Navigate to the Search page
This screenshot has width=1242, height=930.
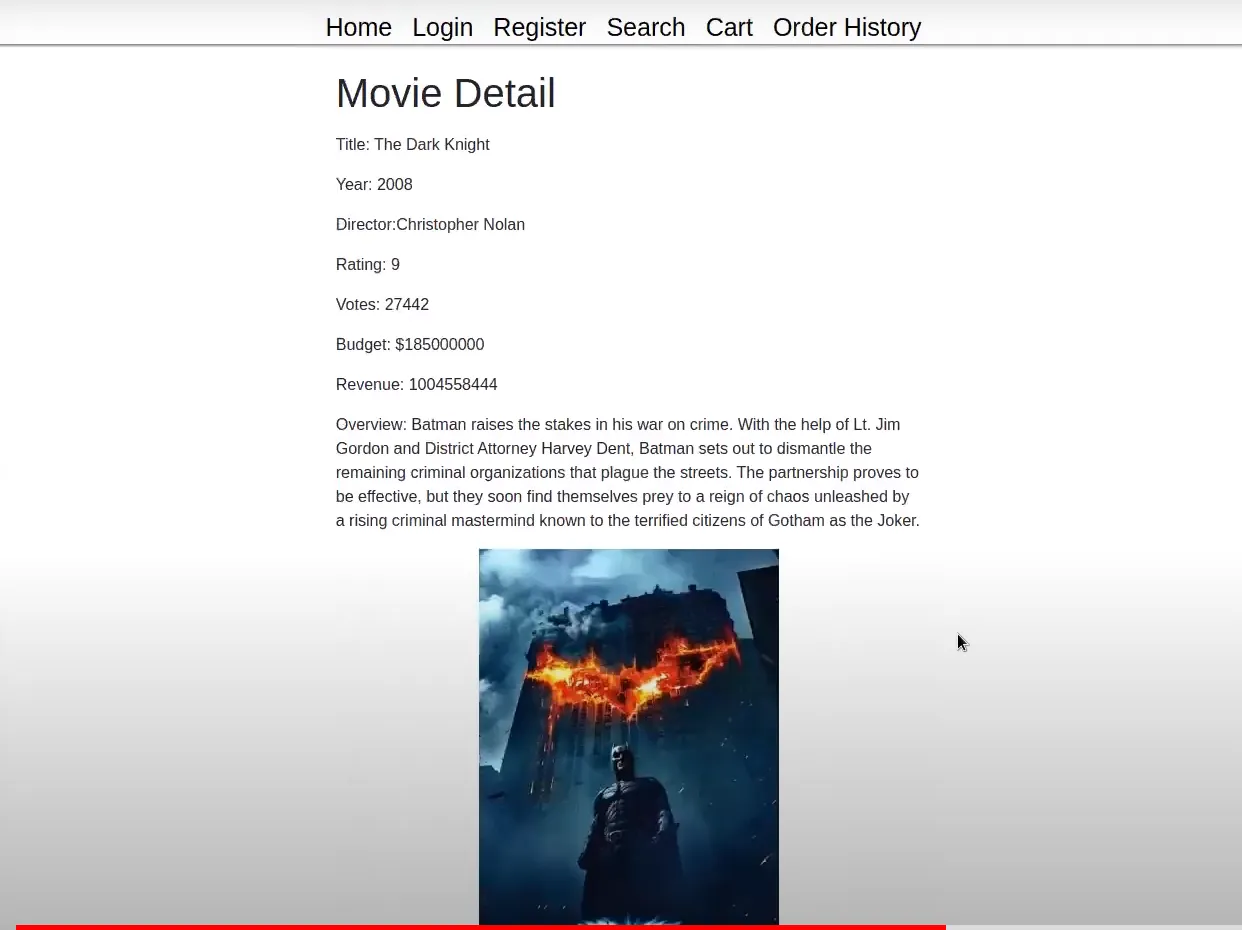click(645, 27)
